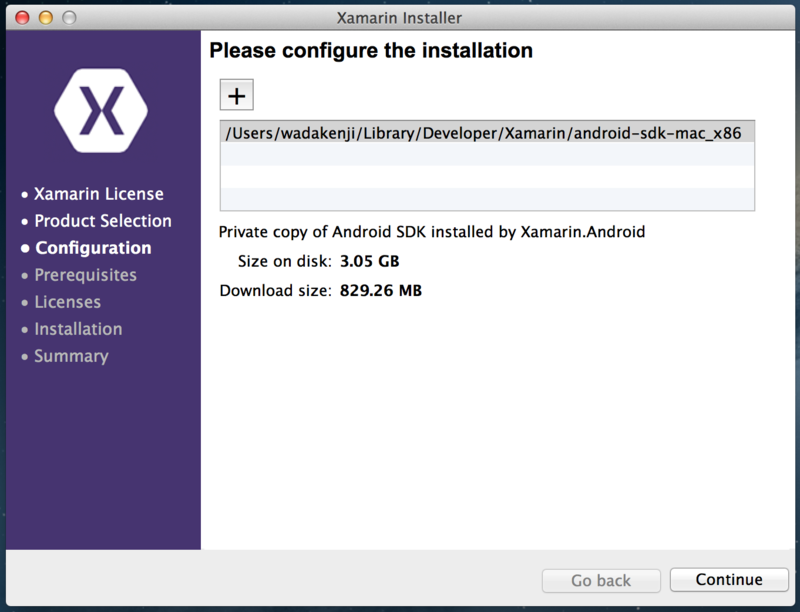Select the Xamarin License step
The height and width of the screenshot is (612, 800).
pos(98,194)
